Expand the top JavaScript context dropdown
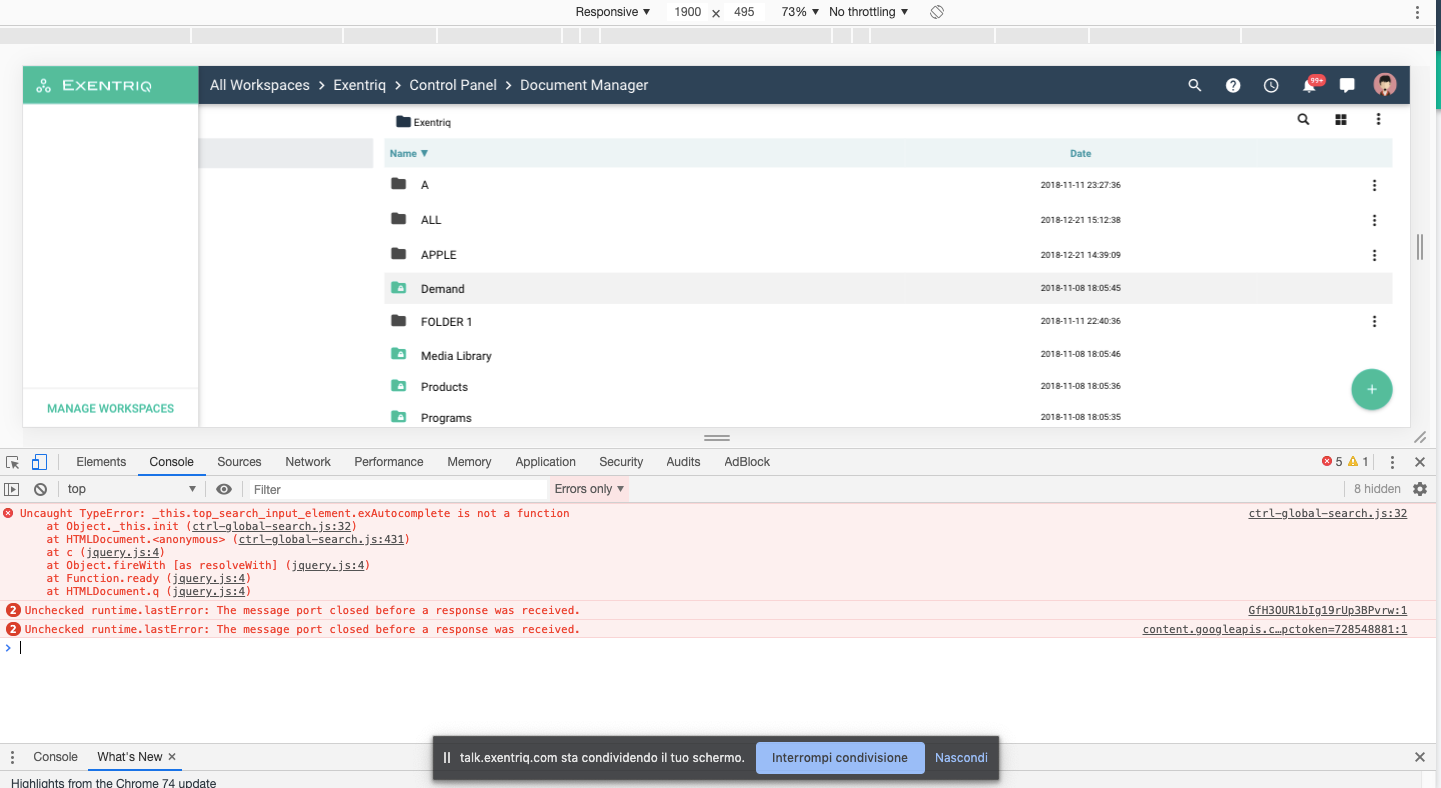Screen dimensions: 1441x788 [131, 489]
